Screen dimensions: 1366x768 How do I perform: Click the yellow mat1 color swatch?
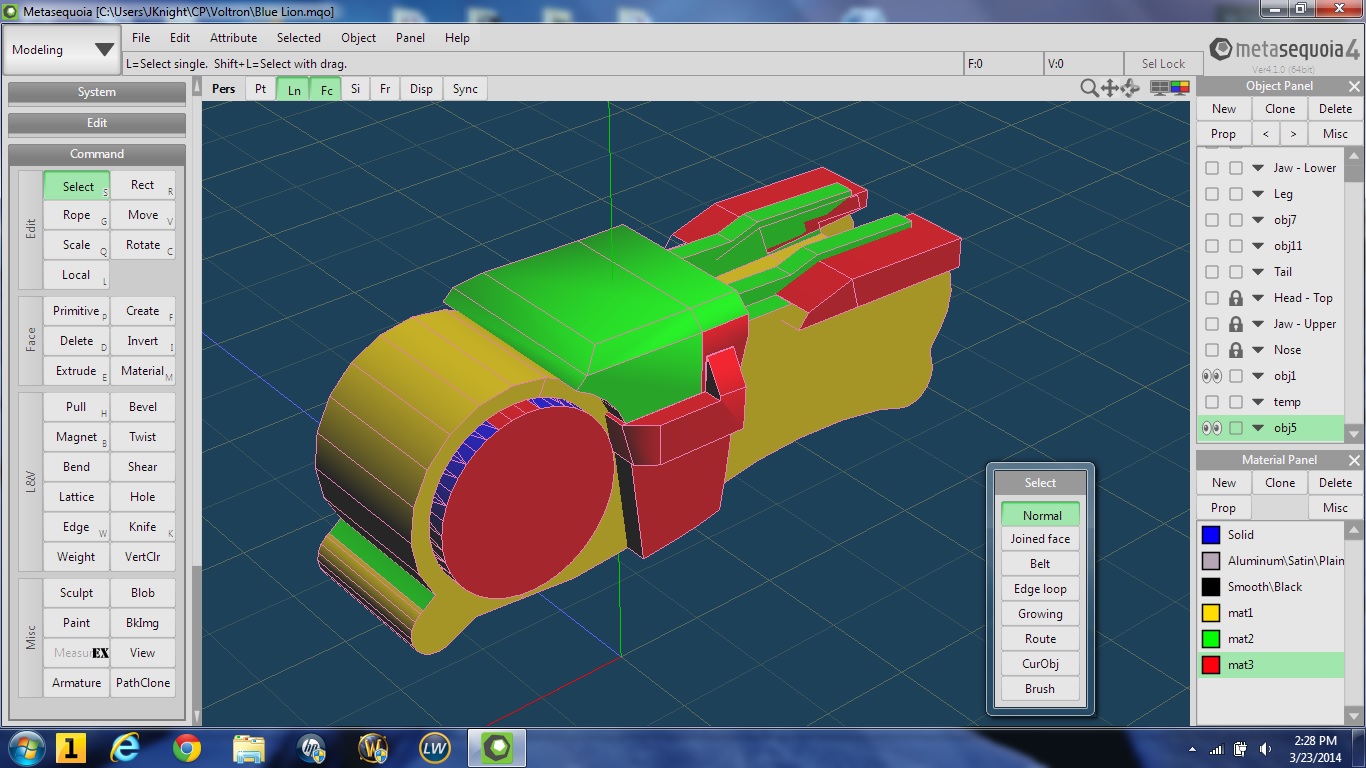click(x=1211, y=613)
